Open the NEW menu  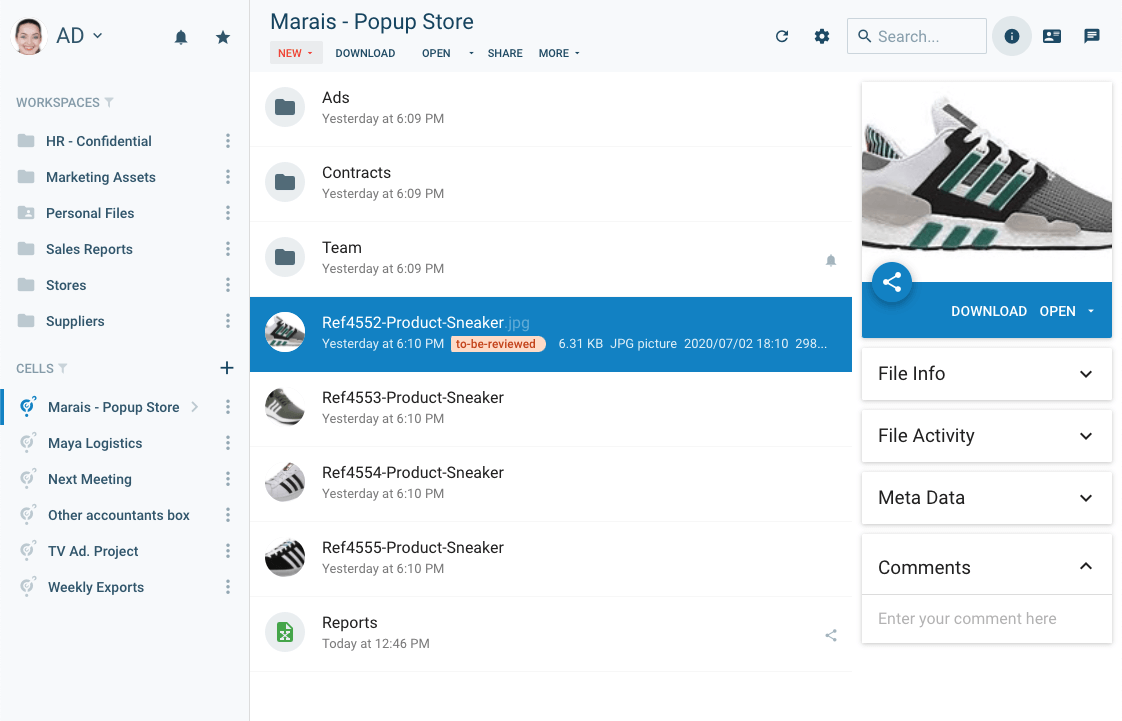[x=295, y=52]
